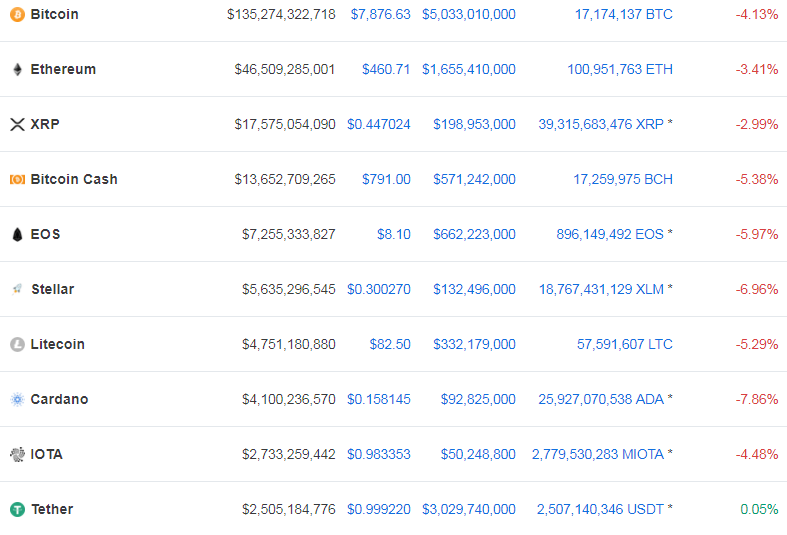This screenshot has height=535, width=787.
Task: Click Litecoin price $82.50
Action: tap(390, 344)
